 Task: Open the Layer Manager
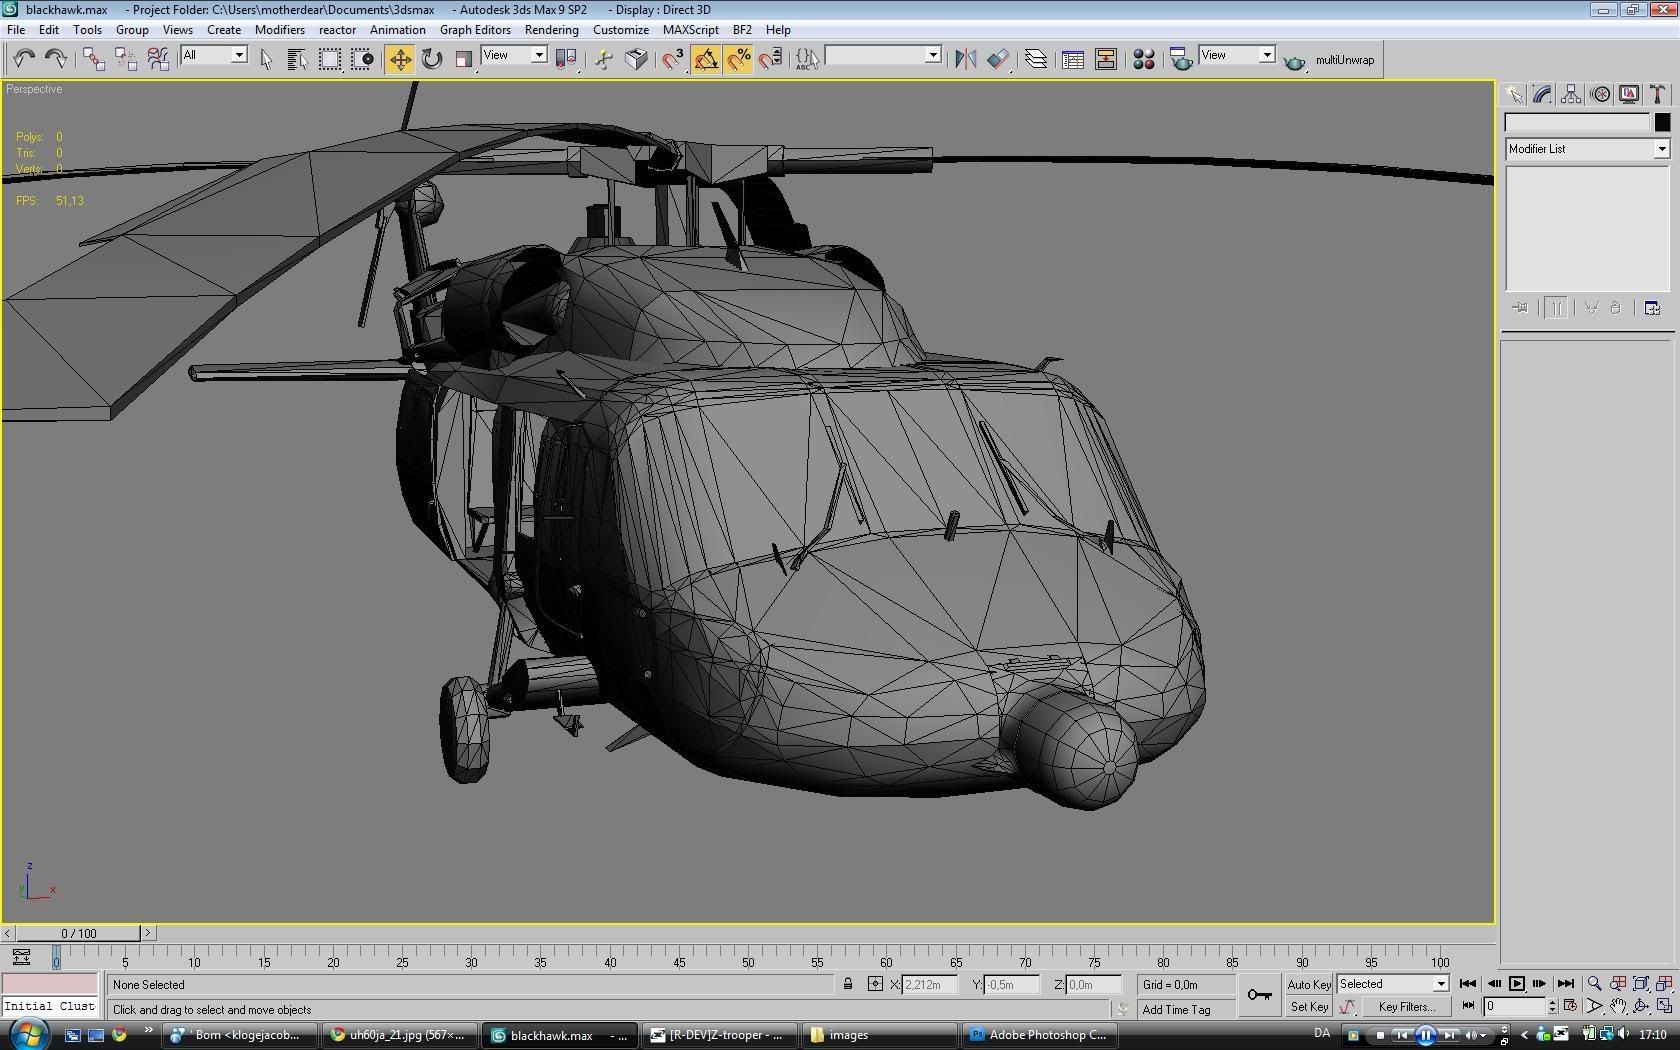(1036, 60)
